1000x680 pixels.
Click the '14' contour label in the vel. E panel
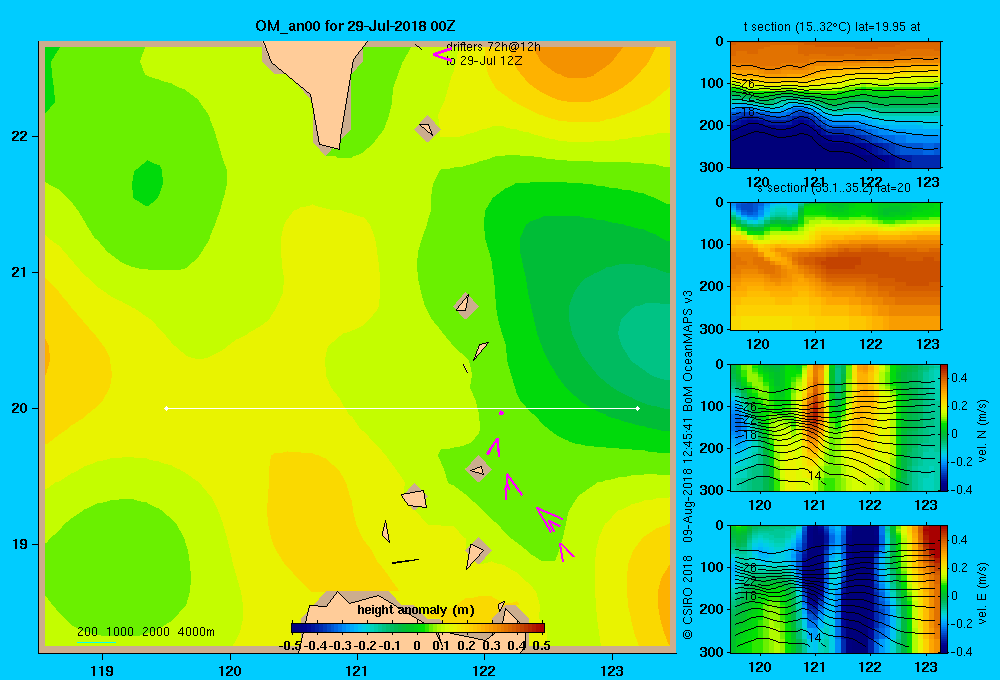point(814,637)
